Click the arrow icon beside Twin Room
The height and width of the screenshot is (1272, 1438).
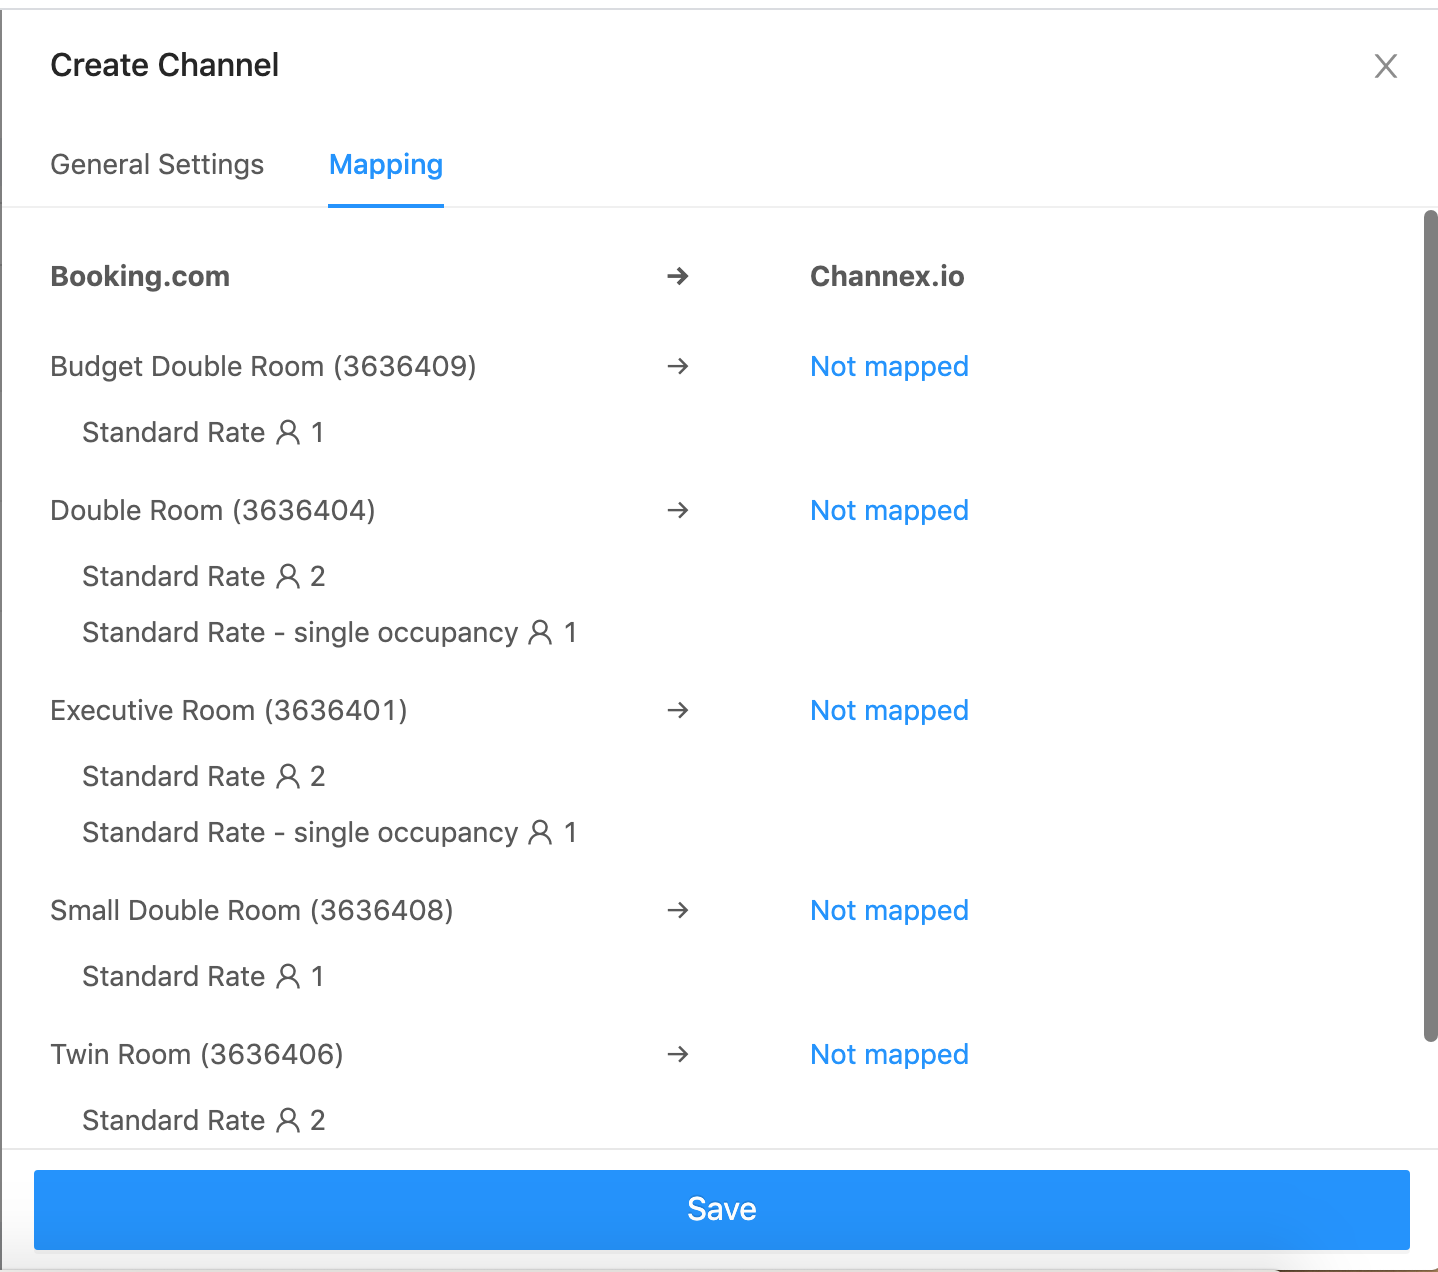click(x=678, y=1054)
